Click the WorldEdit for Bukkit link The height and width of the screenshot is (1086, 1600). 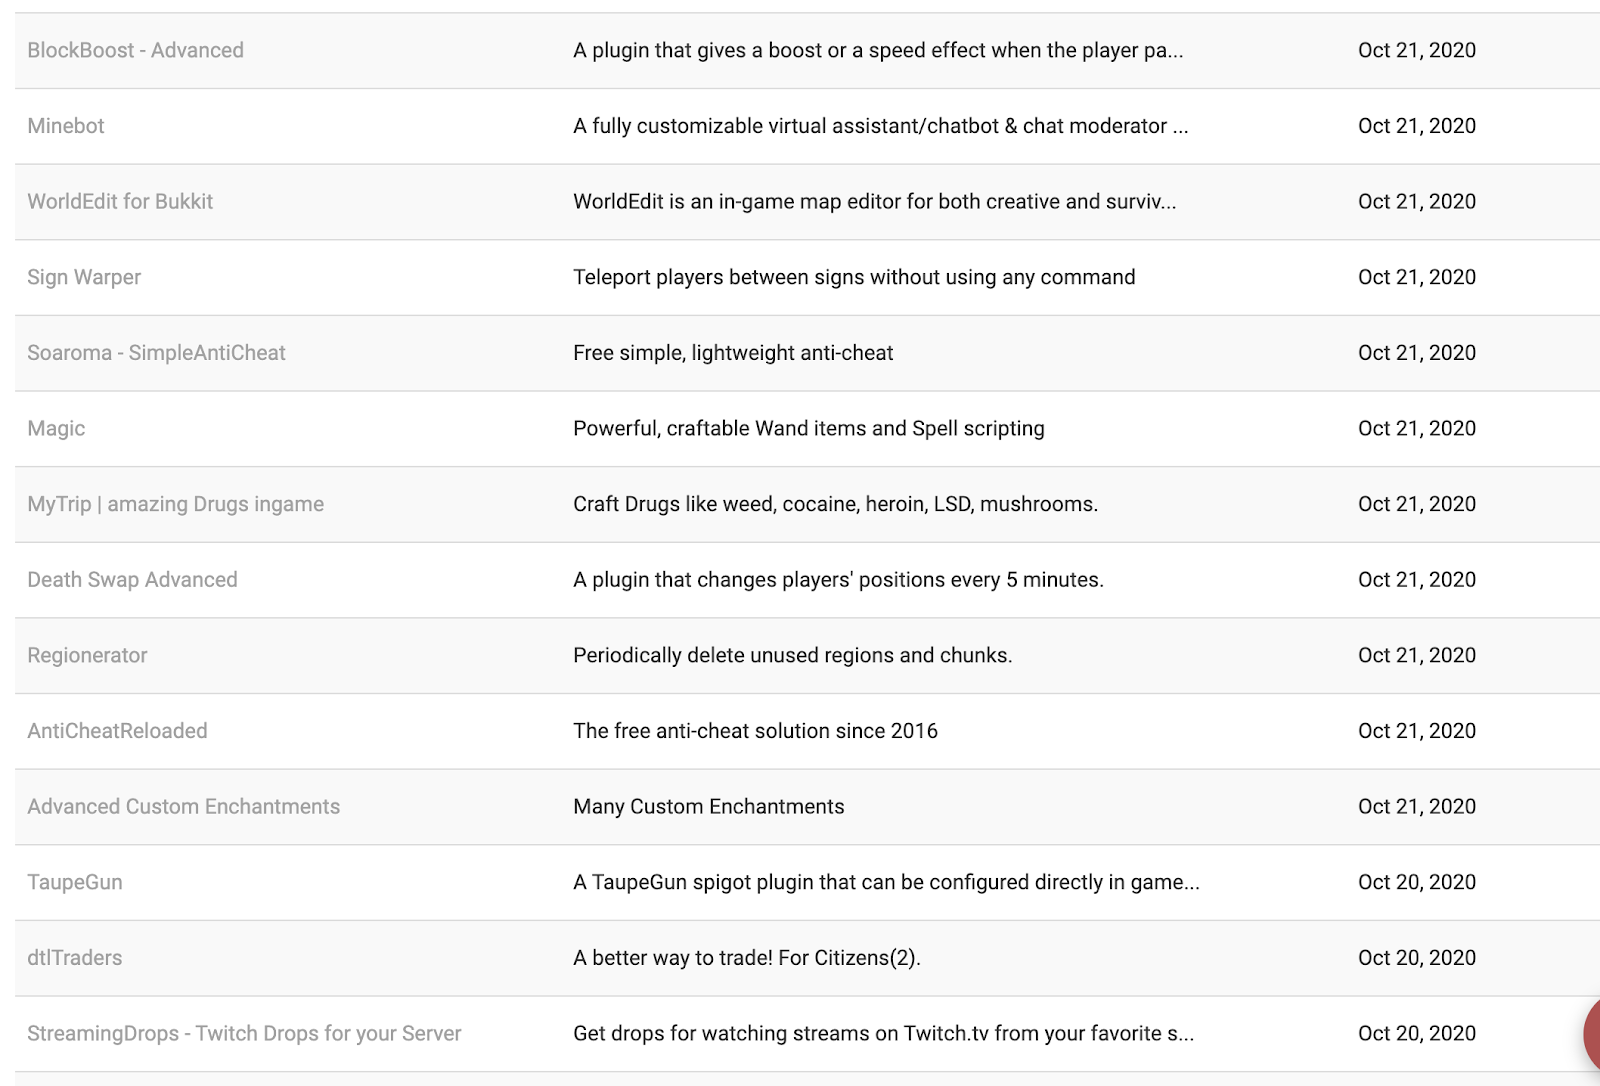pos(120,201)
